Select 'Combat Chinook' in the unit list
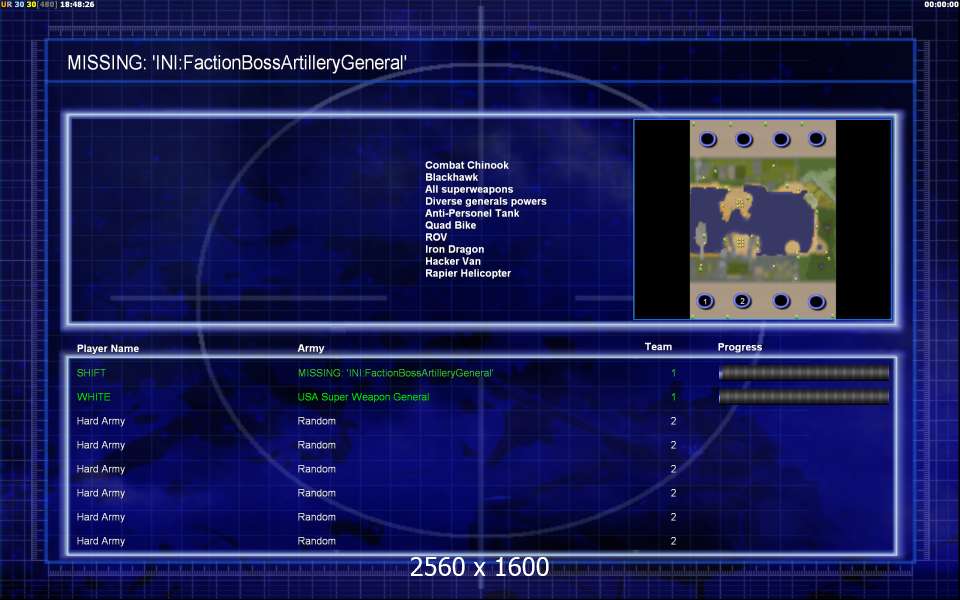960x600 pixels. pyautogui.click(x=467, y=165)
